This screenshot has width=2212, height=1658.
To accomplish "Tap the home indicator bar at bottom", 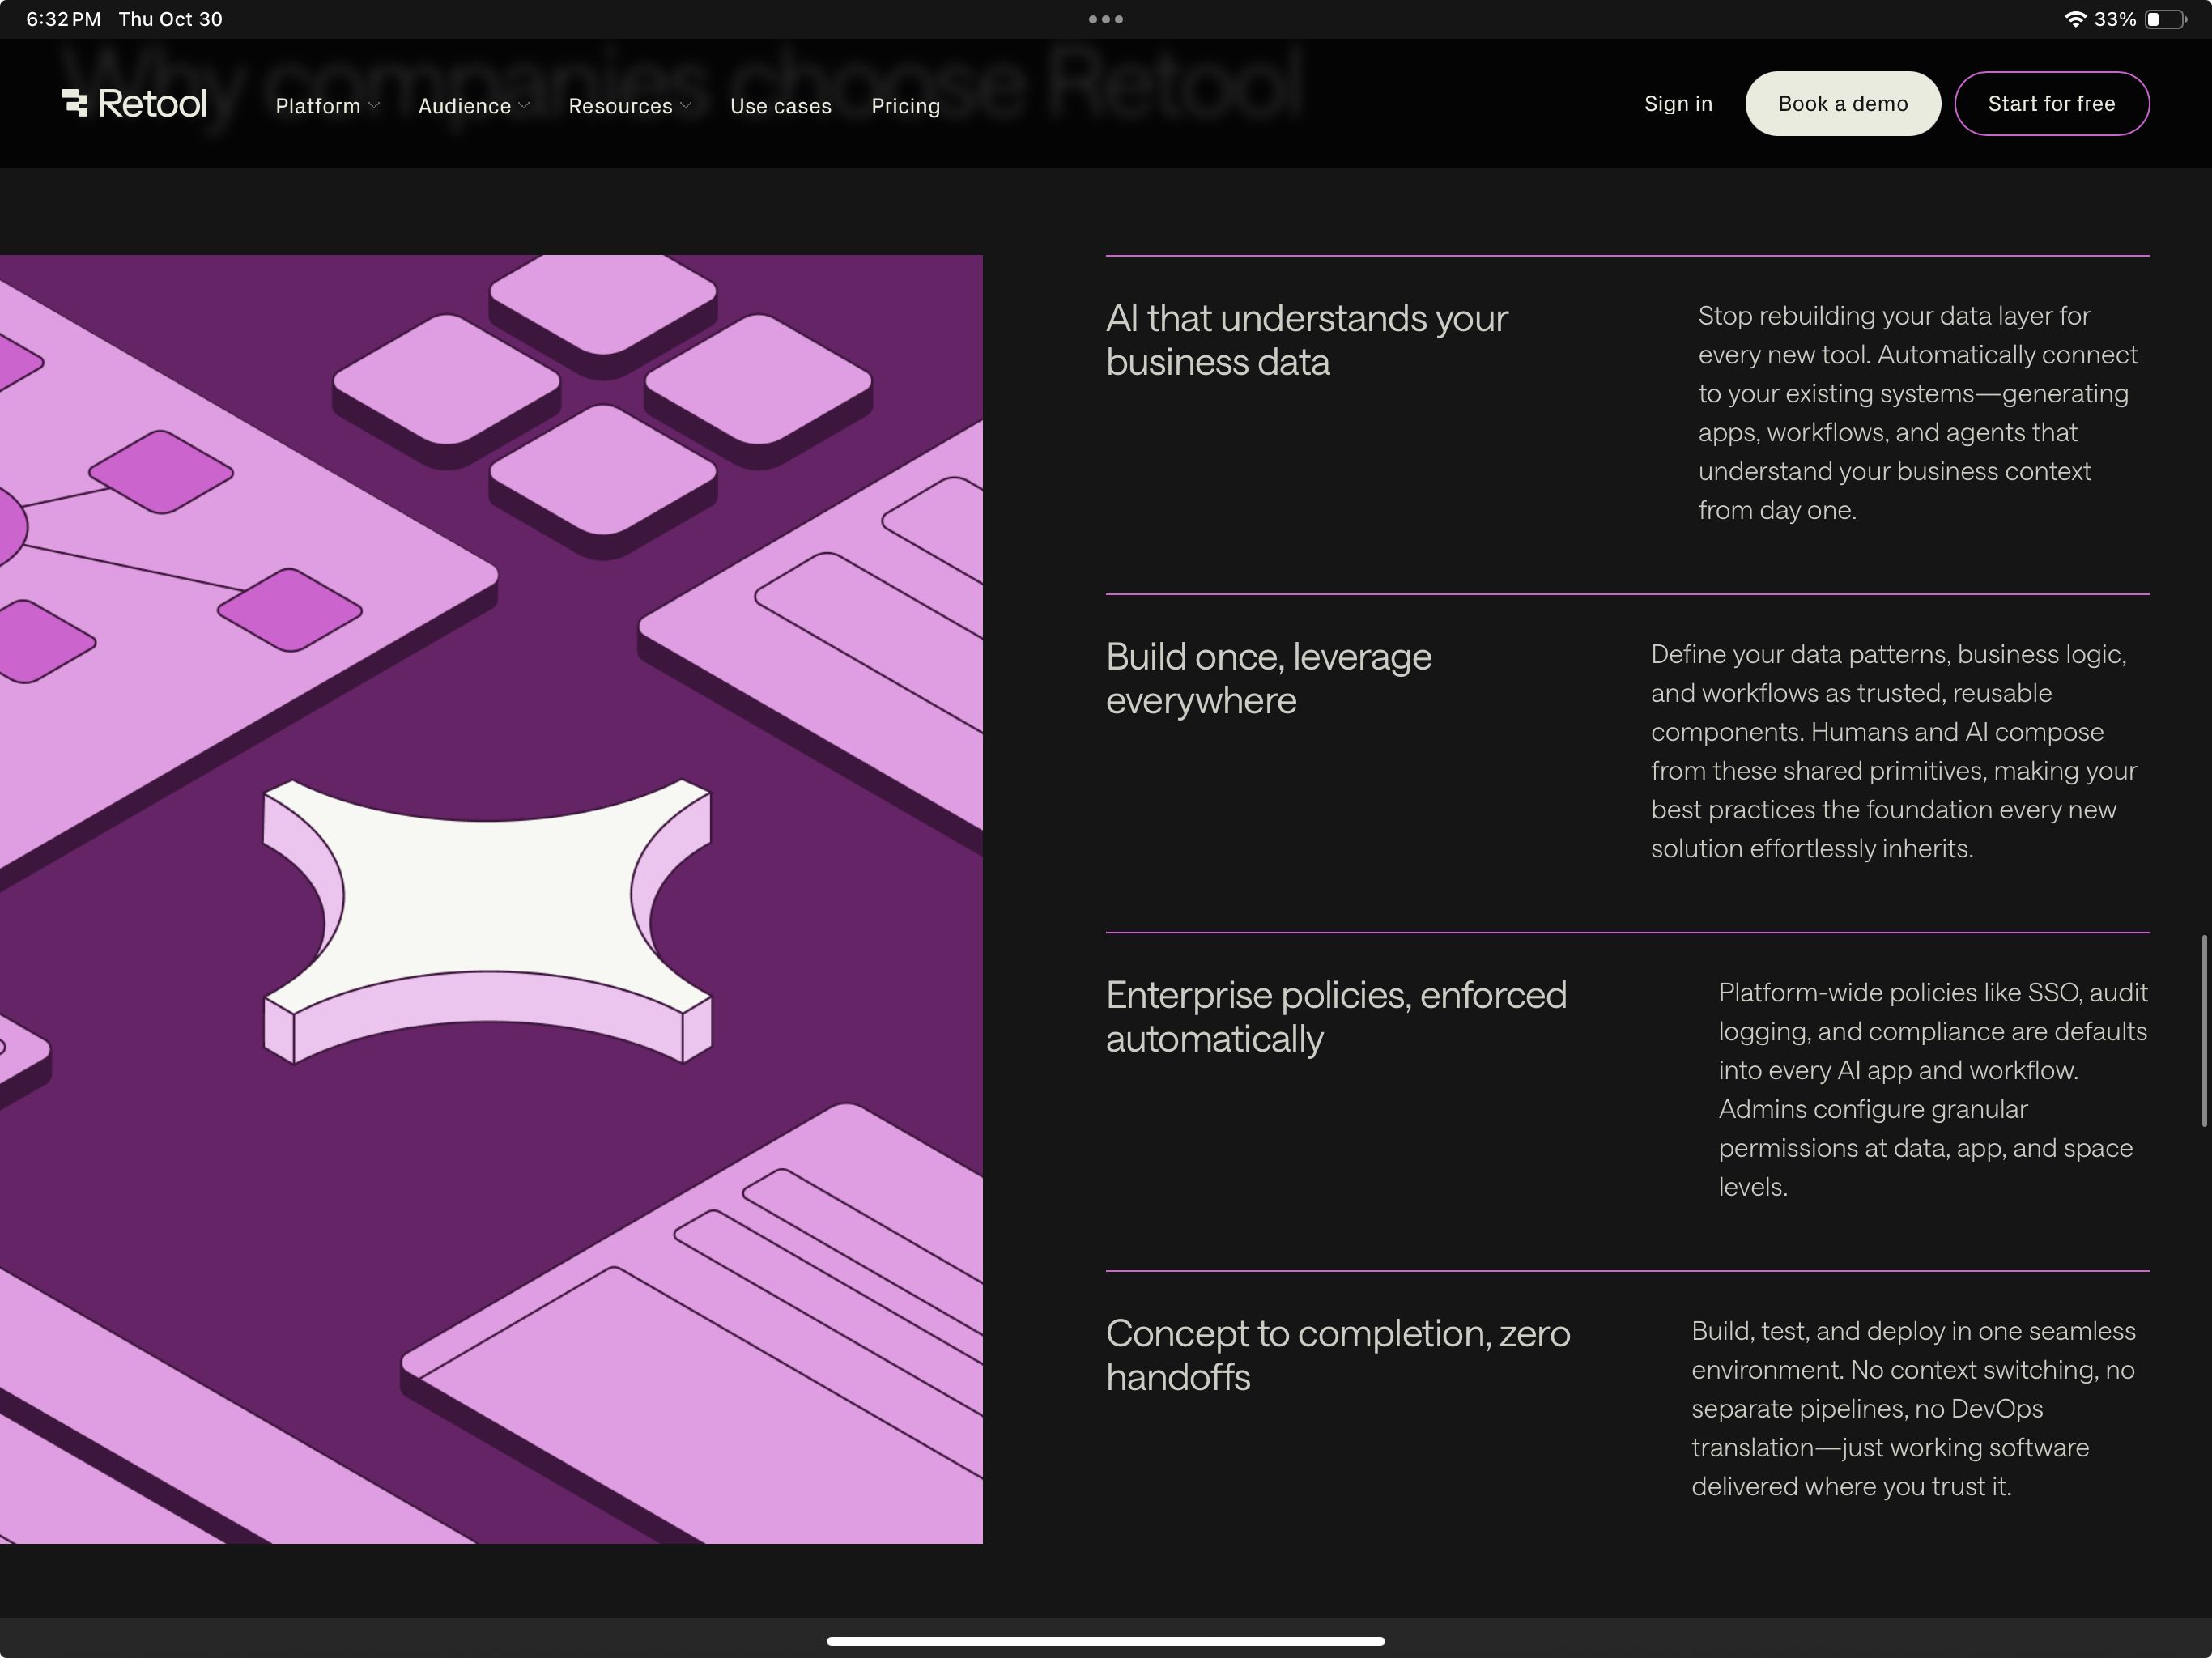I will (x=1105, y=1641).
